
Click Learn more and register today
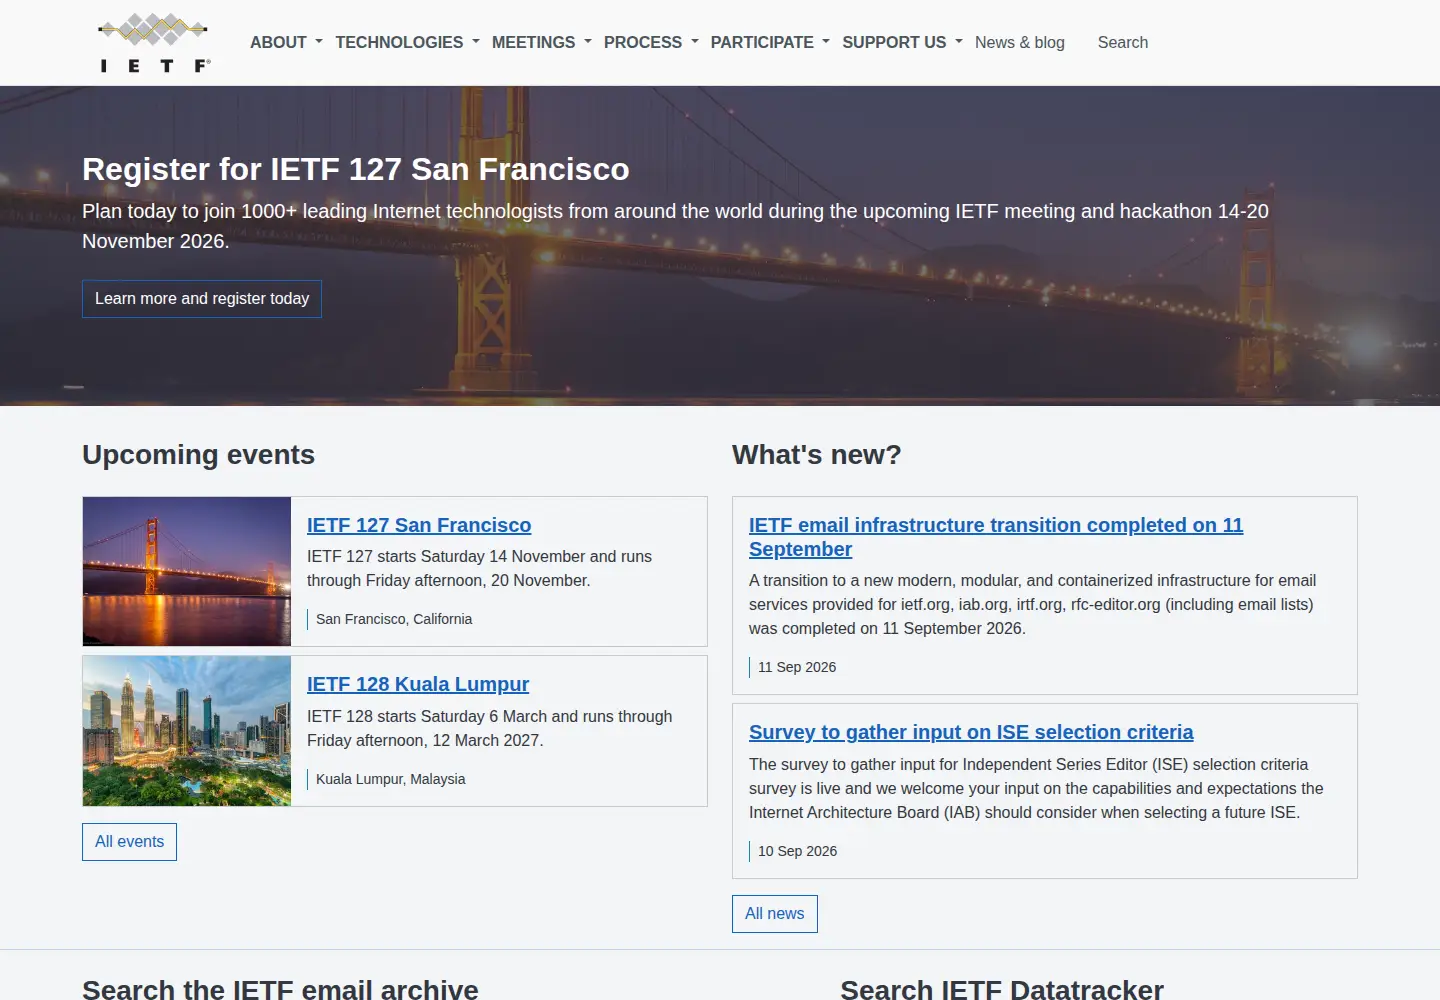[x=202, y=299]
